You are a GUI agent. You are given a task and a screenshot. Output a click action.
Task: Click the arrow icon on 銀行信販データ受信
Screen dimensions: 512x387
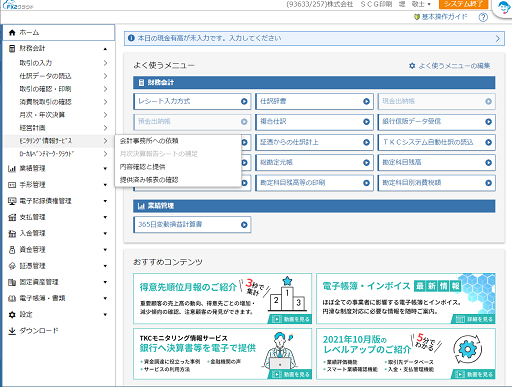[488, 122]
